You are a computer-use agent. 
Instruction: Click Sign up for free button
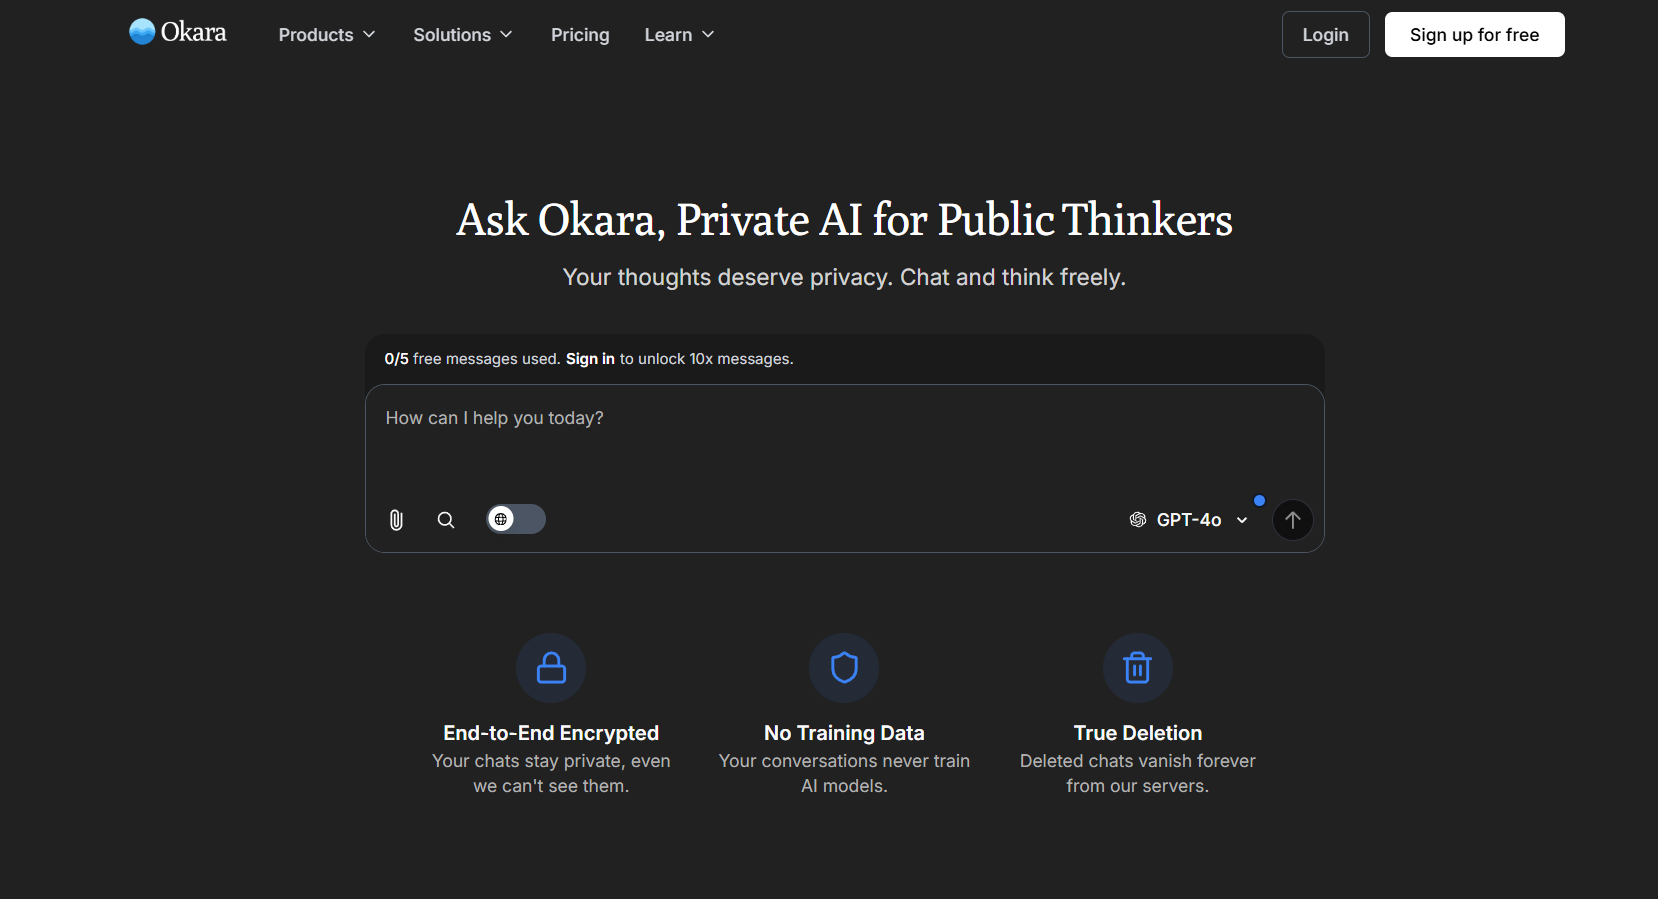[x=1474, y=35]
